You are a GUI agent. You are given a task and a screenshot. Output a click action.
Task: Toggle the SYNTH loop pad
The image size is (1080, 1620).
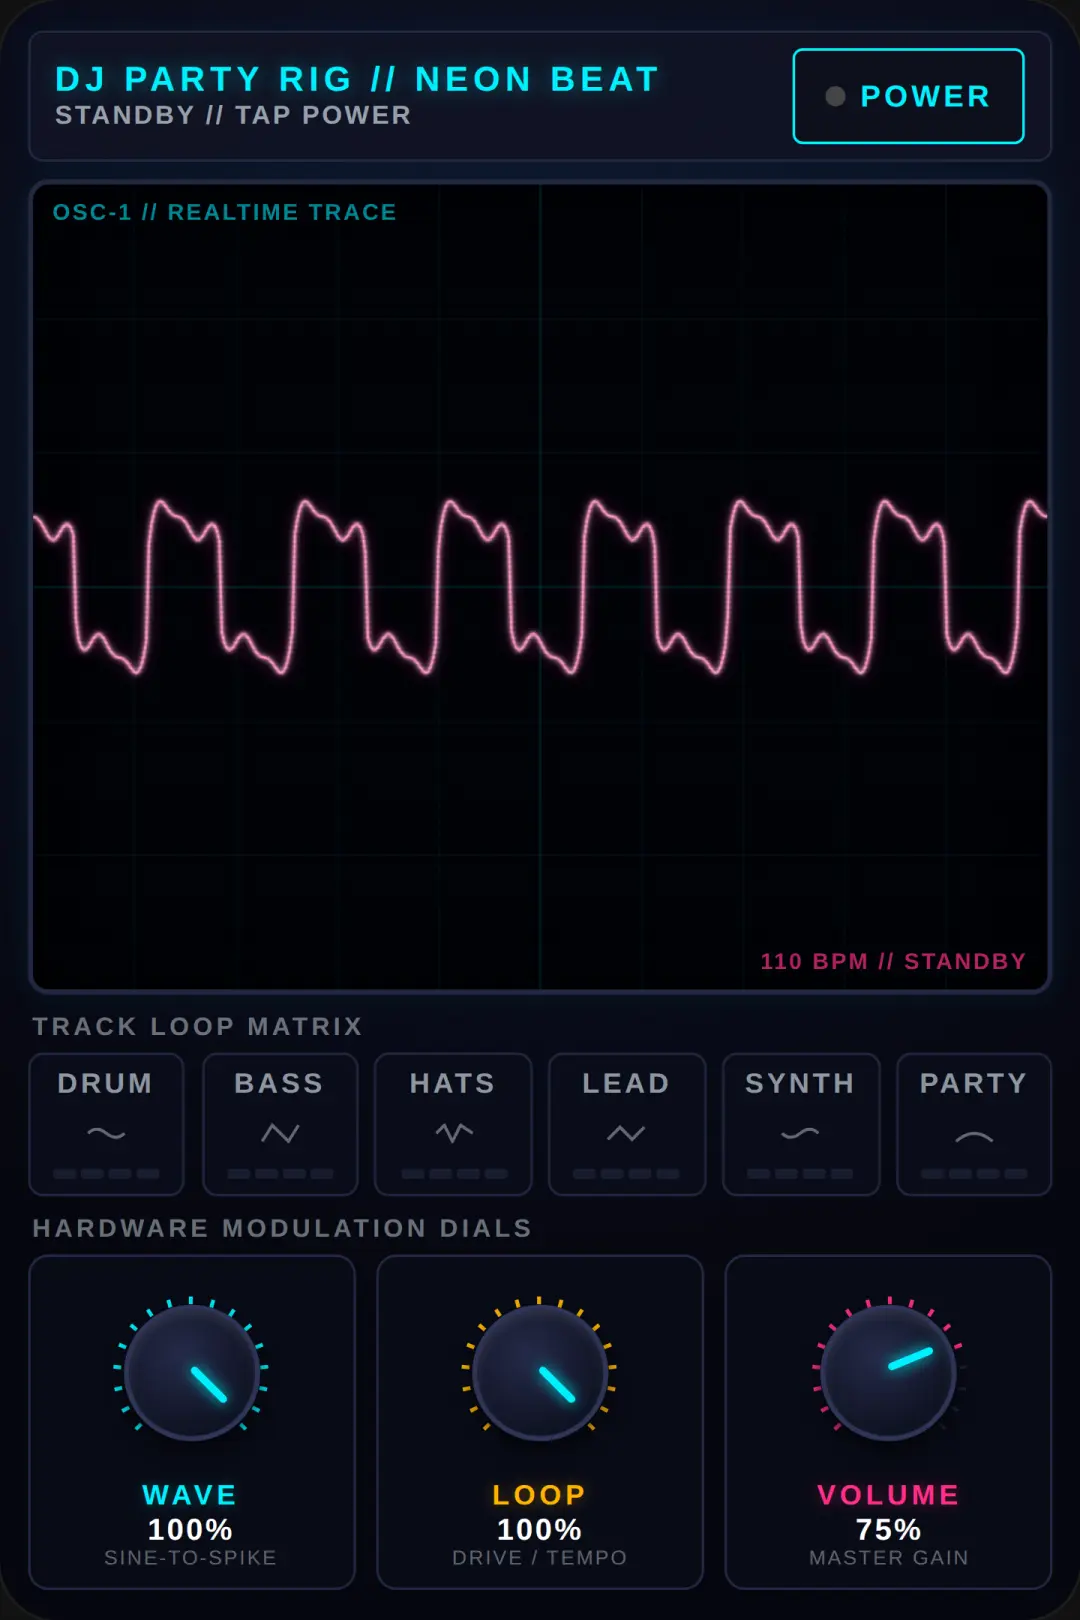coord(801,1124)
